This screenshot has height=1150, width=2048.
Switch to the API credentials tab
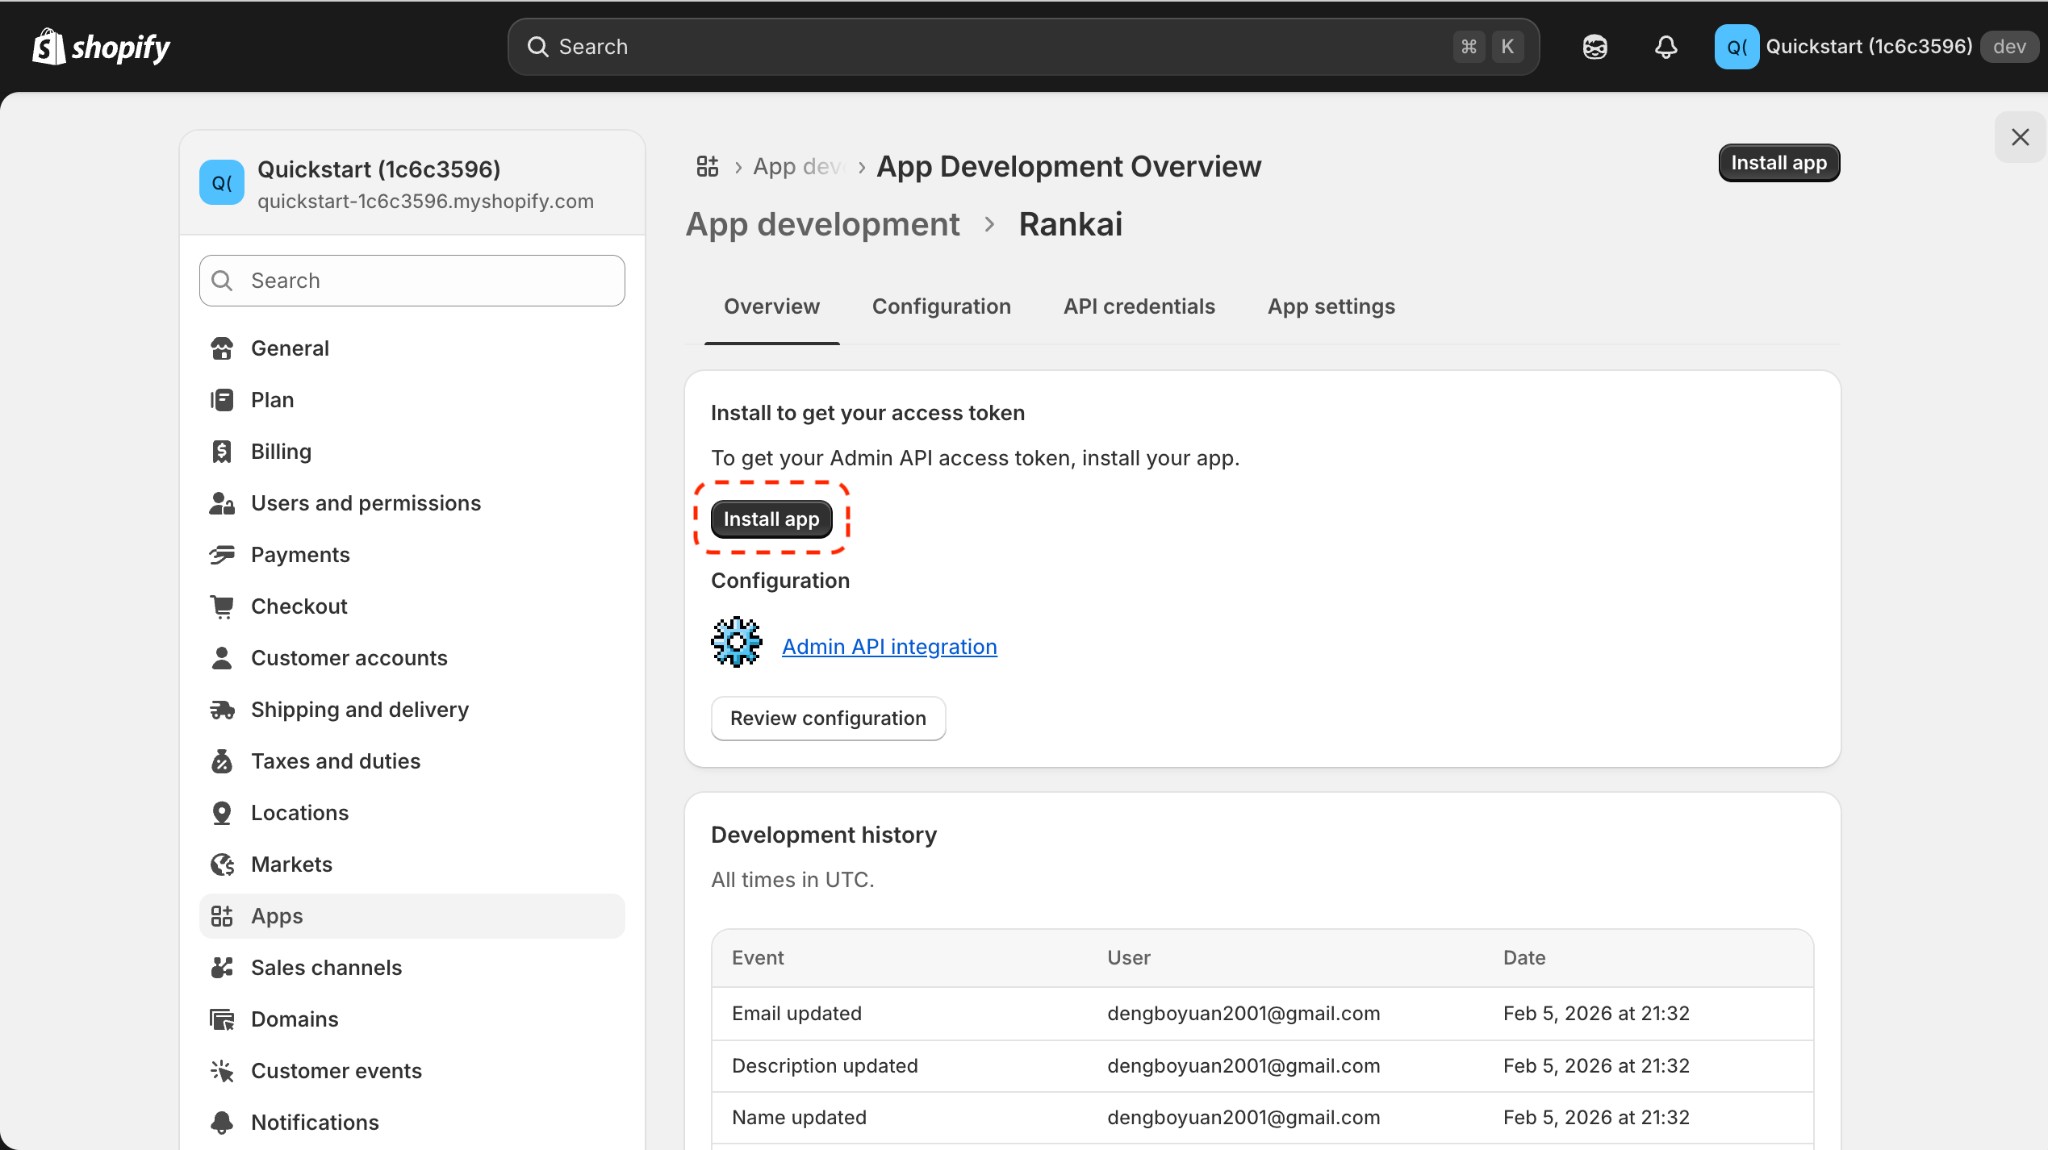tap(1139, 307)
